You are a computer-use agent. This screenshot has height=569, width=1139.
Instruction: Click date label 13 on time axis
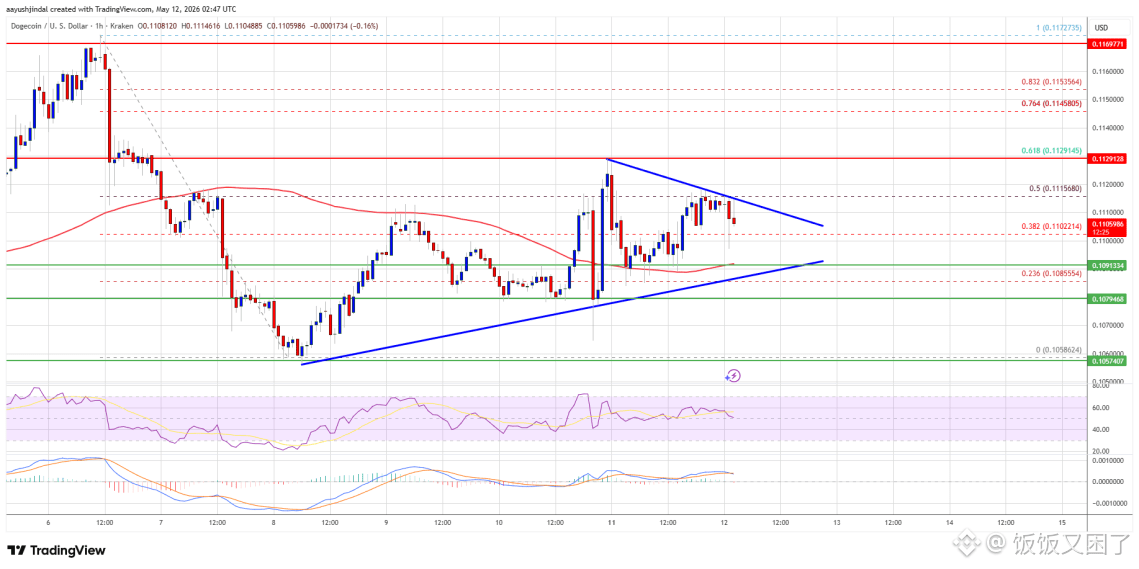[837, 522]
